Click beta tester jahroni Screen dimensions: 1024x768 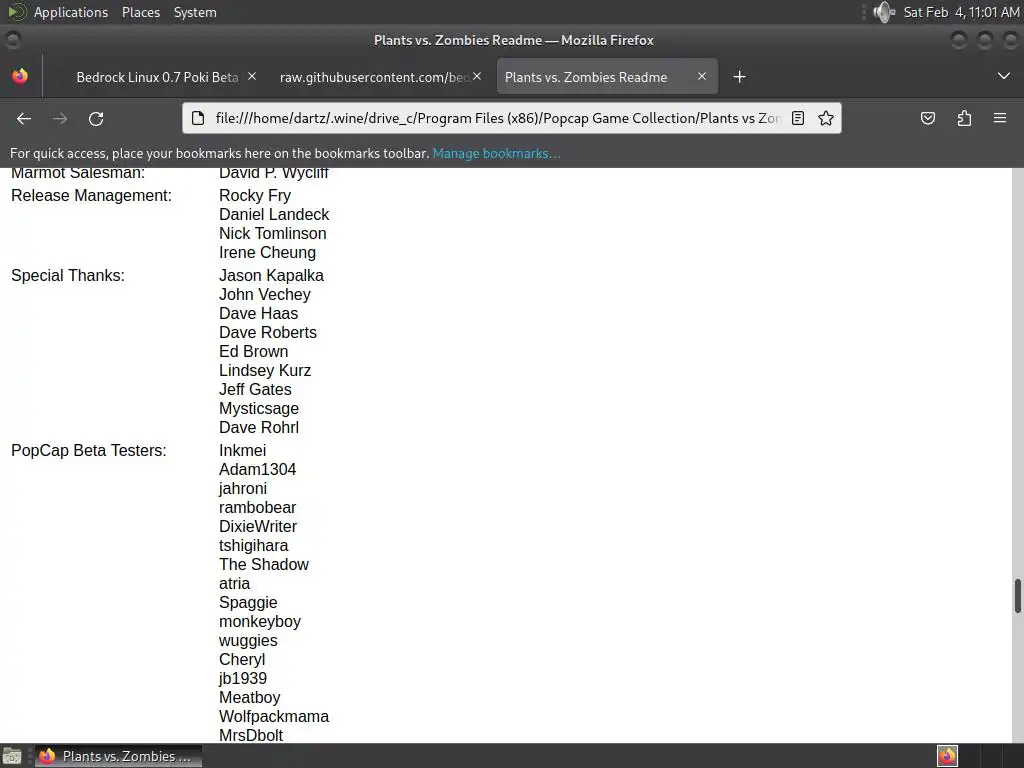coord(242,488)
